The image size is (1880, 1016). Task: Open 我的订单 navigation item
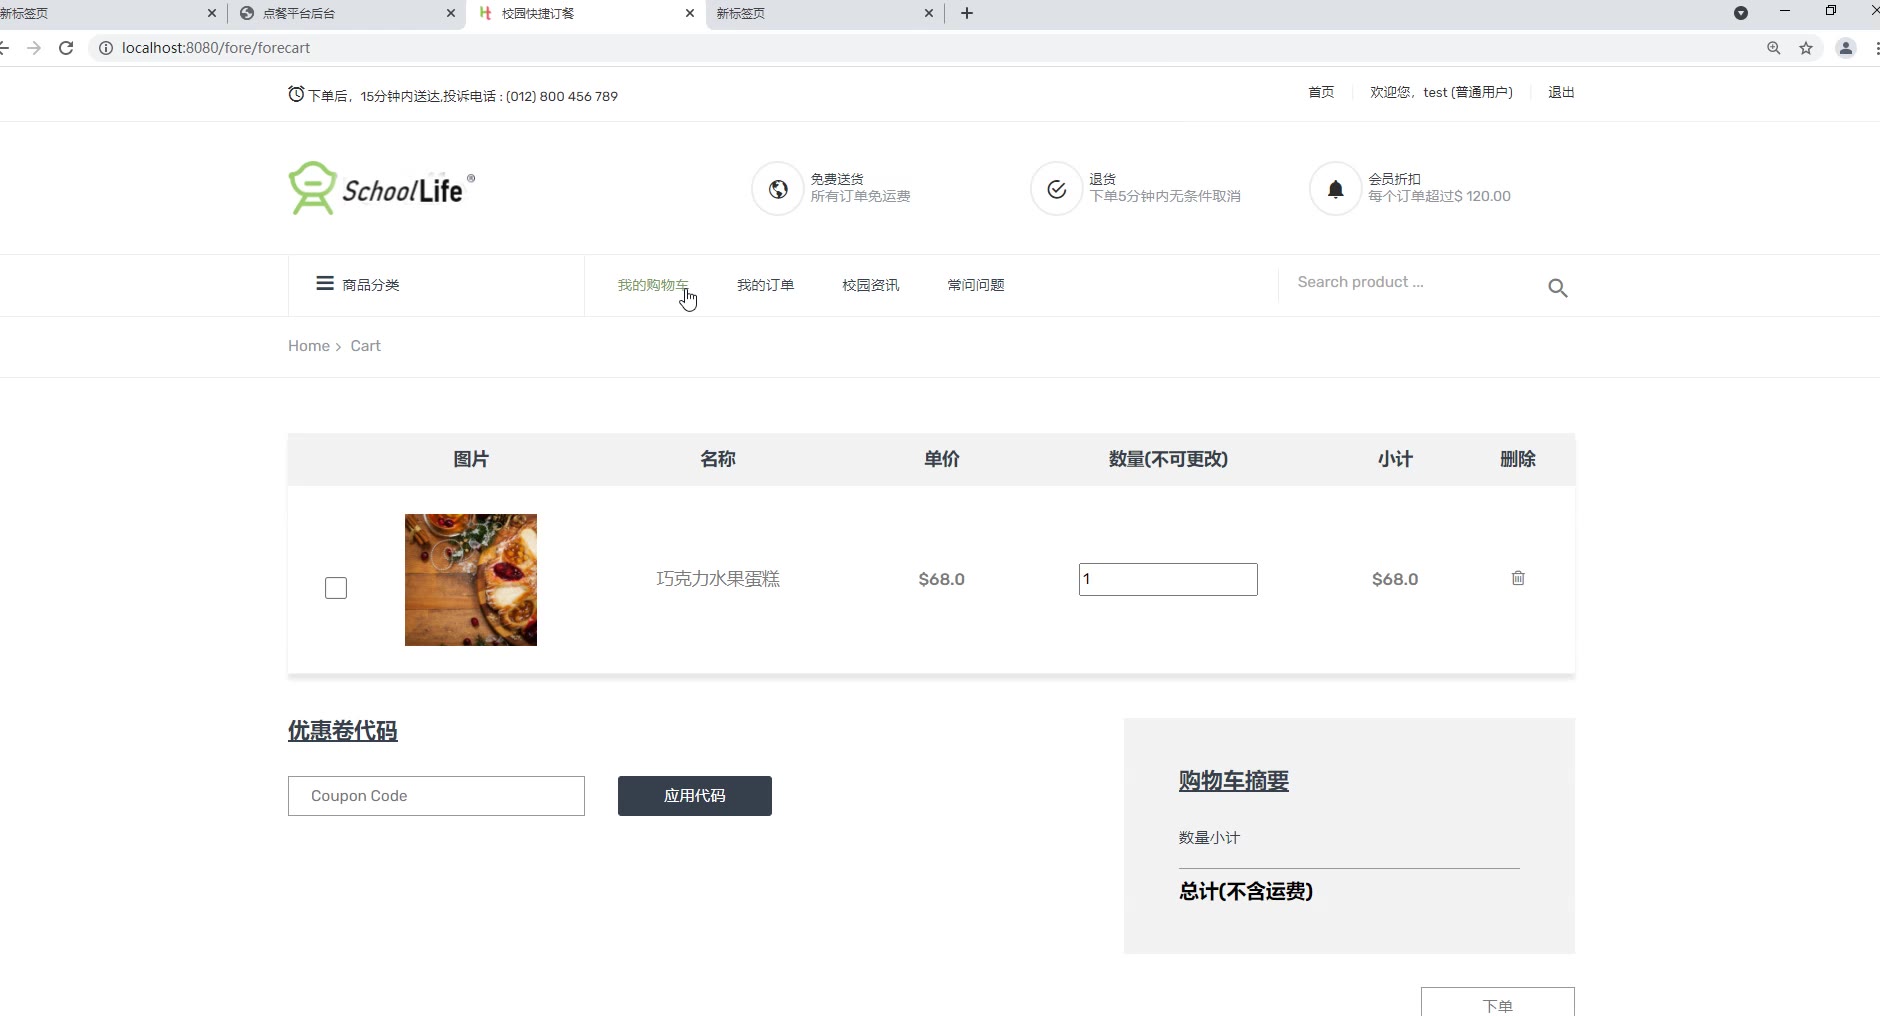coord(765,285)
